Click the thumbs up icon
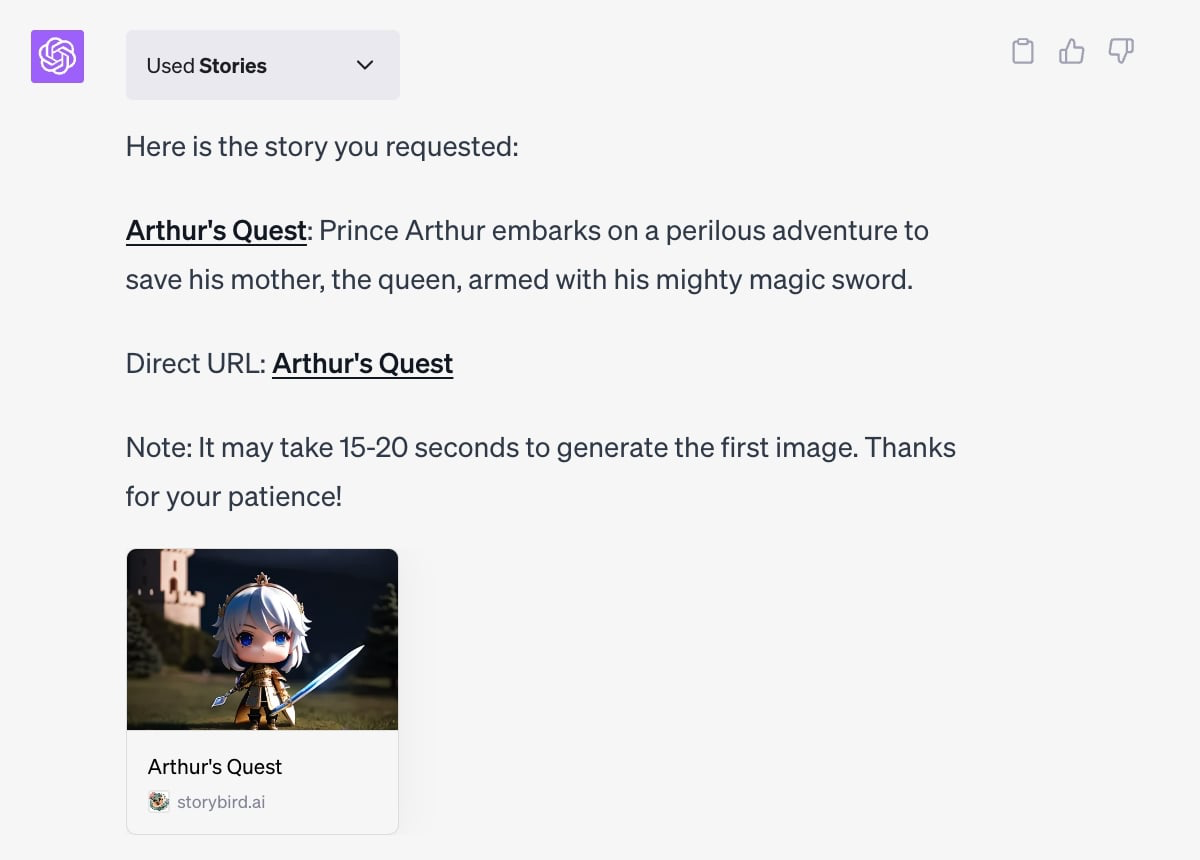The image size is (1200, 860). 1071,51
